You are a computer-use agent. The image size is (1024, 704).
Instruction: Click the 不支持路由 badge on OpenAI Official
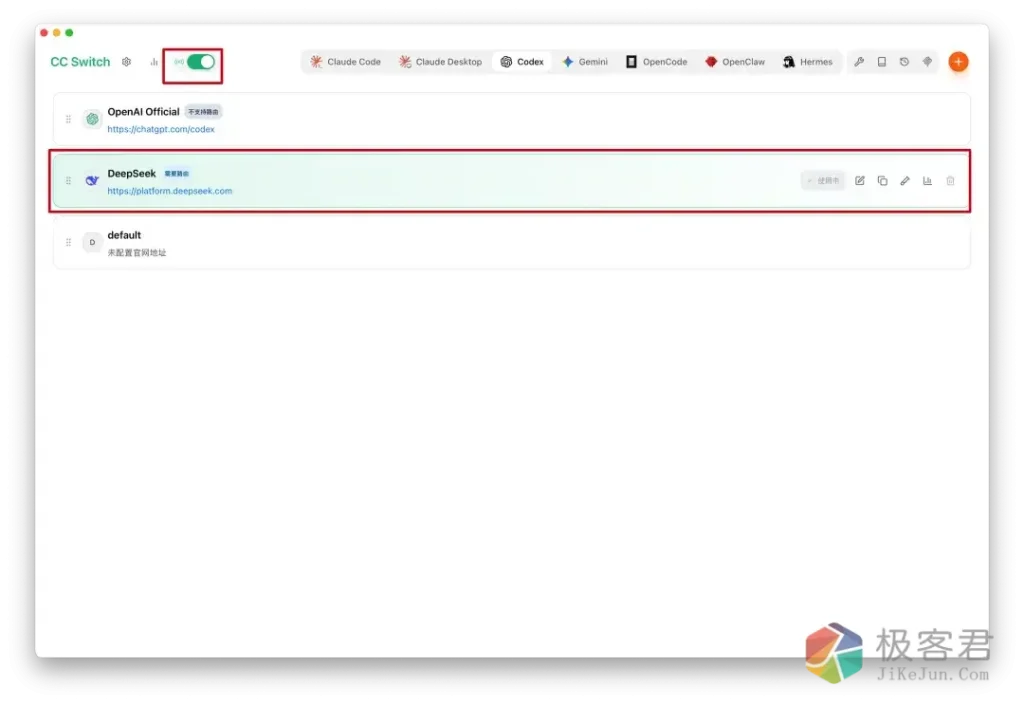point(203,112)
